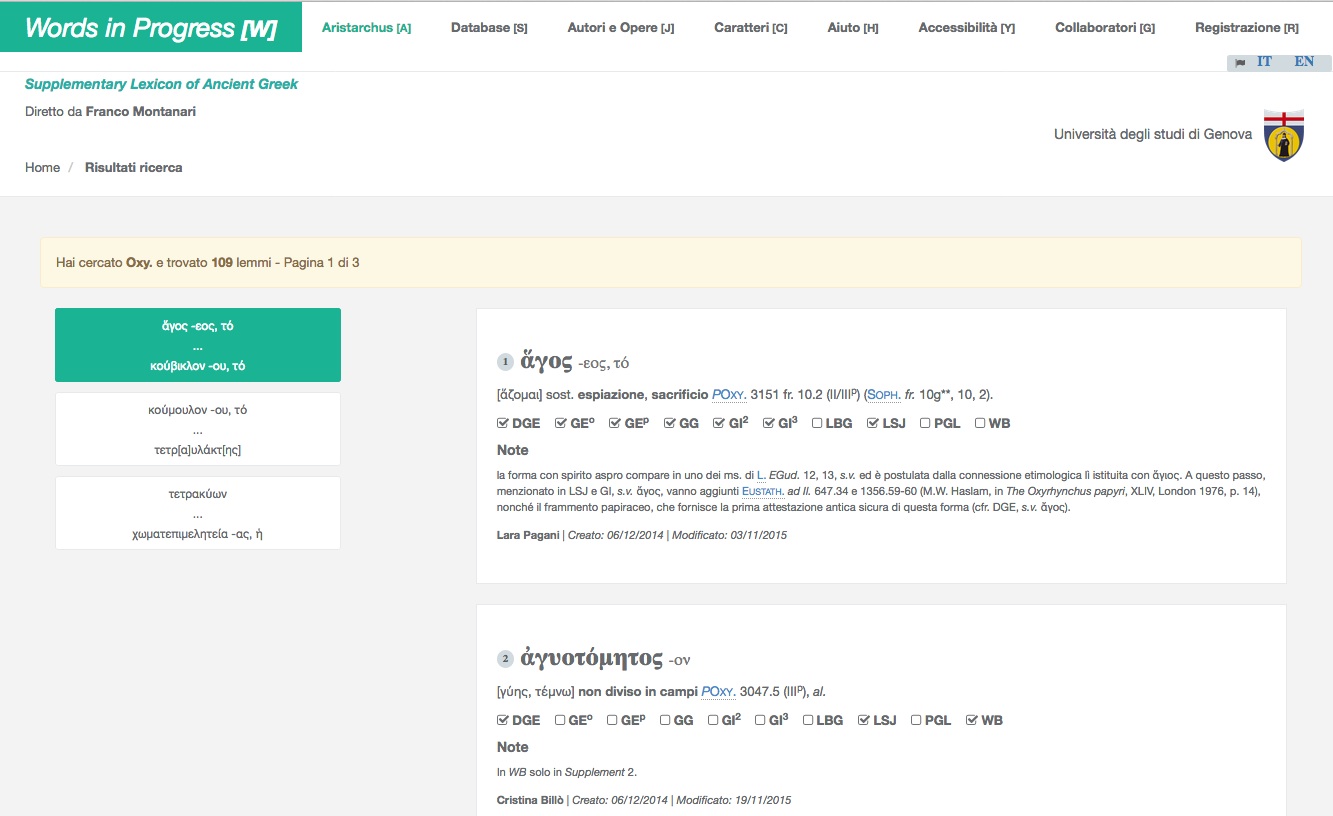Open the POxy. link in ἄγος entry

click(729, 395)
